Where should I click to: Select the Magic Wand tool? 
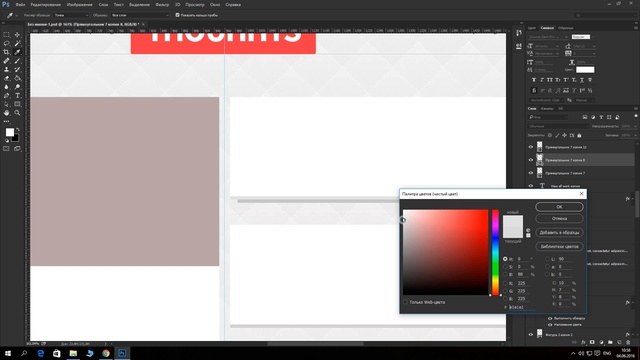click(18, 43)
